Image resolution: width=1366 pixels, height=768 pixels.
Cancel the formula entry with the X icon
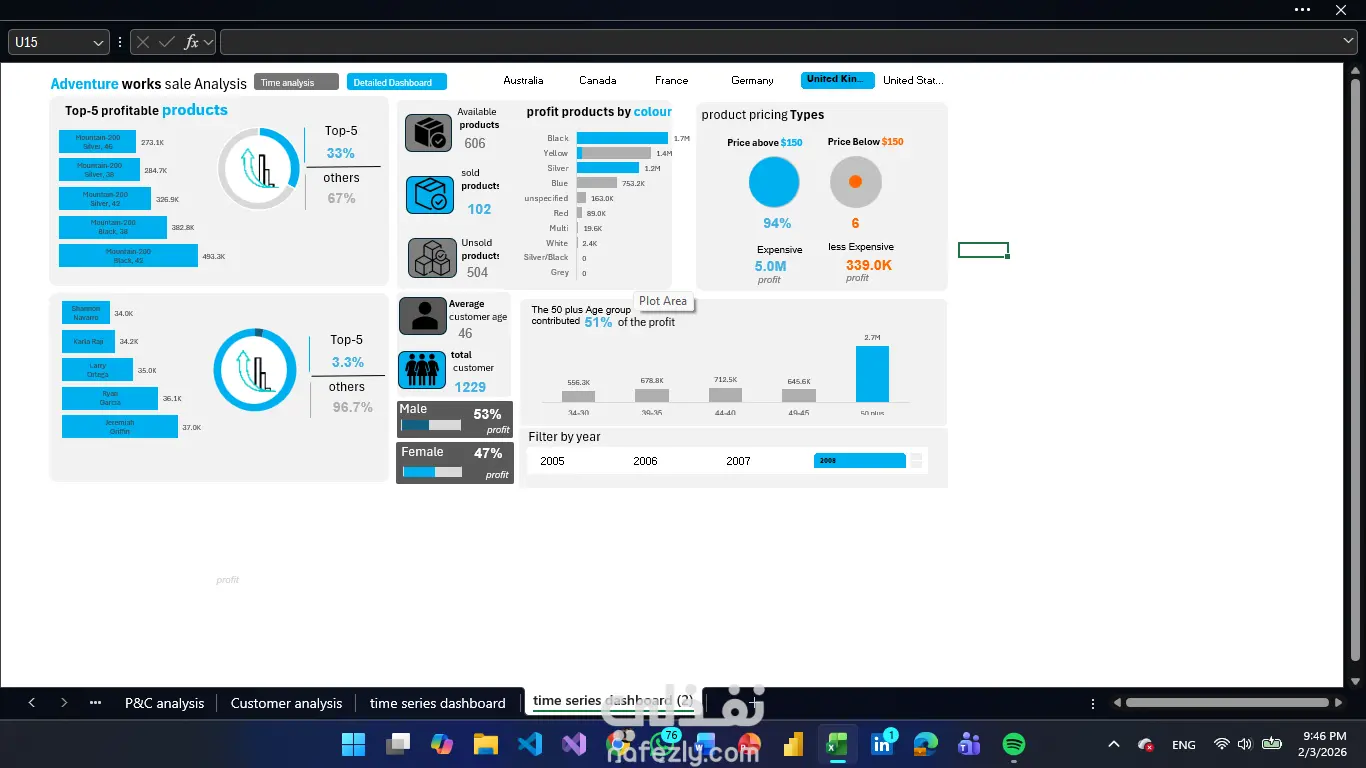point(143,42)
